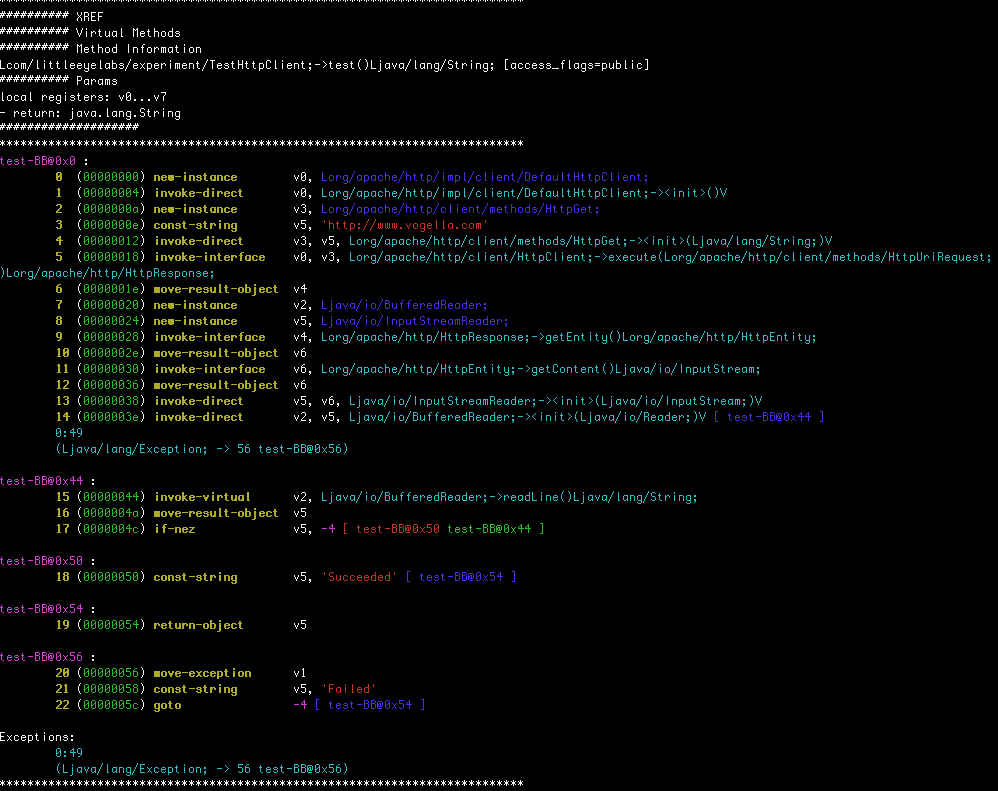Click the test-BB@0x0 block label

(x=33, y=160)
